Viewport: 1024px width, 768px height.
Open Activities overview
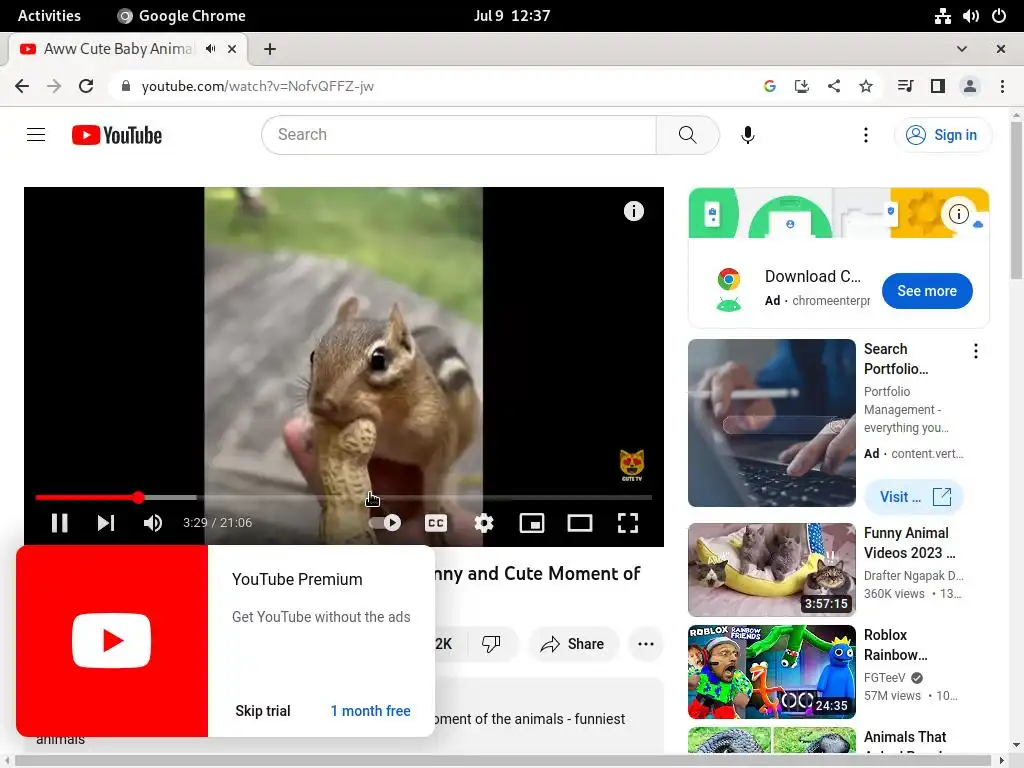click(49, 16)
